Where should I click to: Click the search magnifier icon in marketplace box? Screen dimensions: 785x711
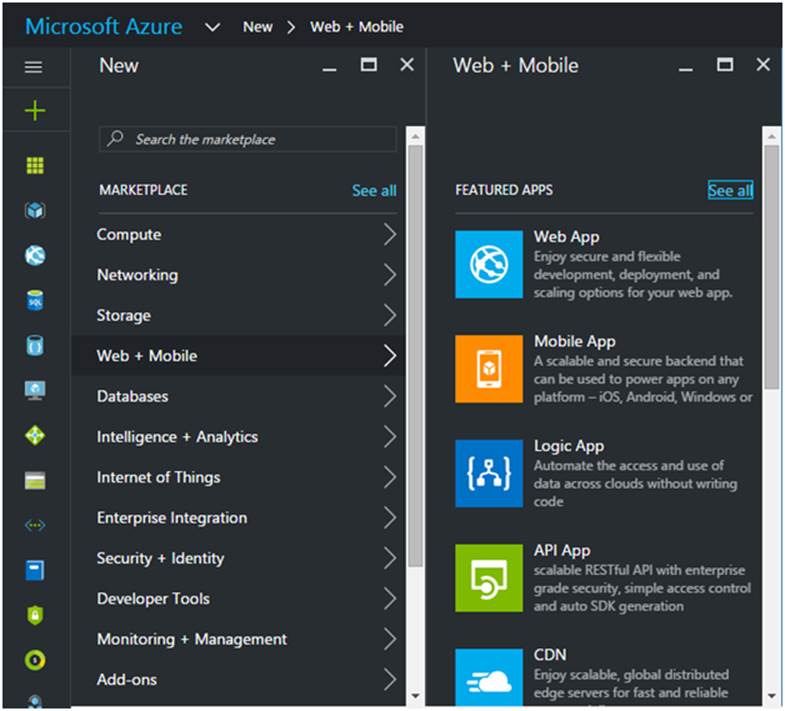pos(115,138)
